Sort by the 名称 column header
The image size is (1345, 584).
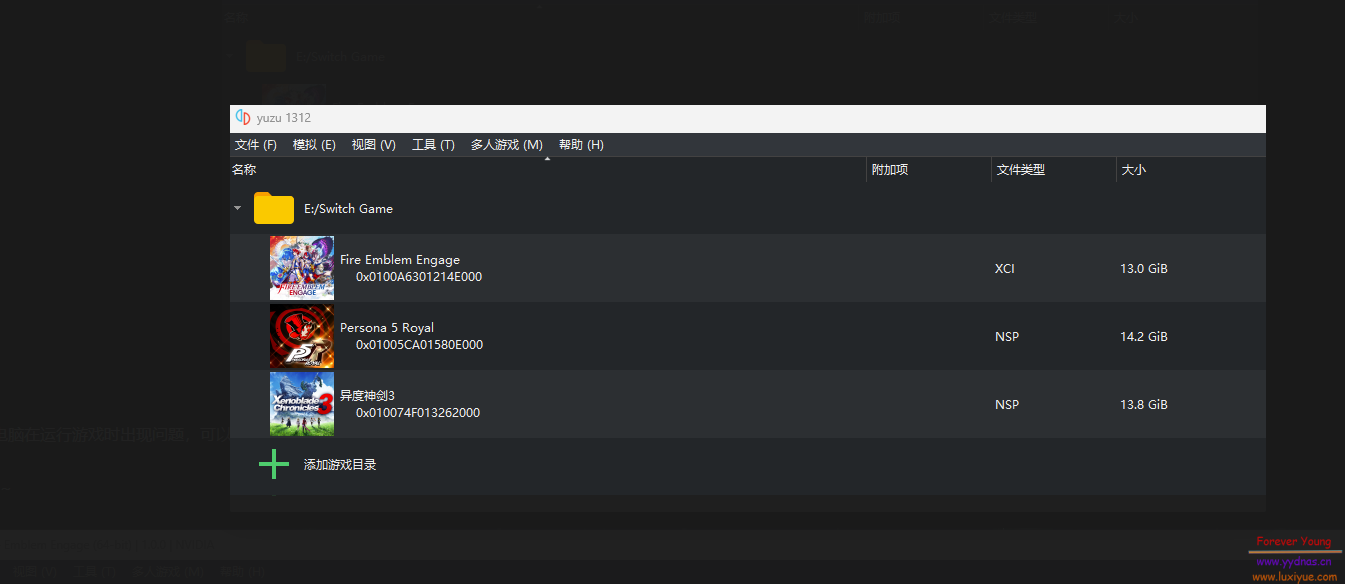pyautogui.click(x=244, y=170)
